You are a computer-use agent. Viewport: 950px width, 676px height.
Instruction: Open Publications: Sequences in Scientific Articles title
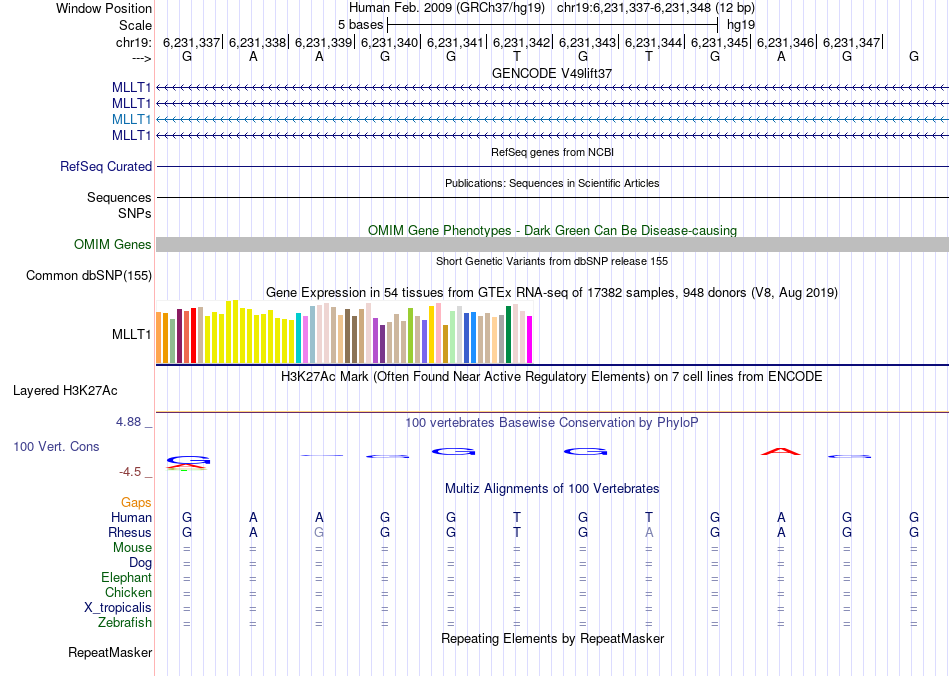[552, 183]
